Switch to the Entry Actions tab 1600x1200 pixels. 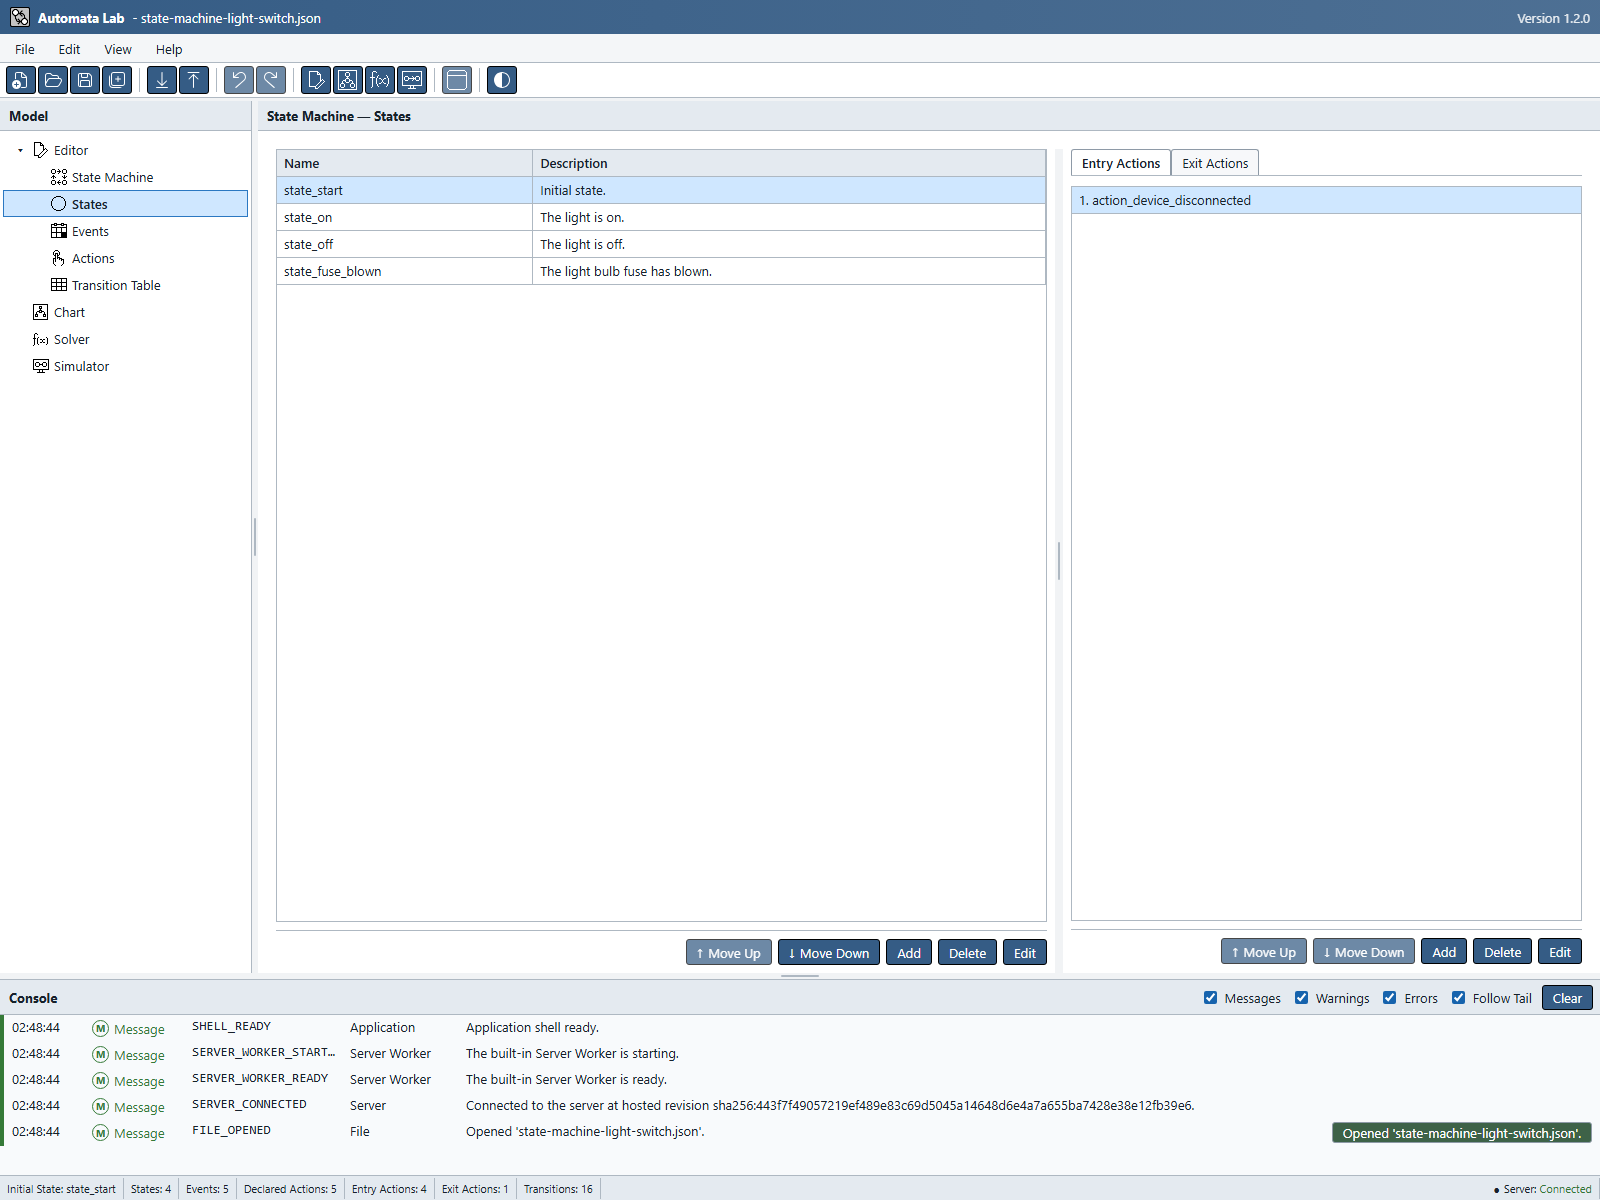(1121, 163)
